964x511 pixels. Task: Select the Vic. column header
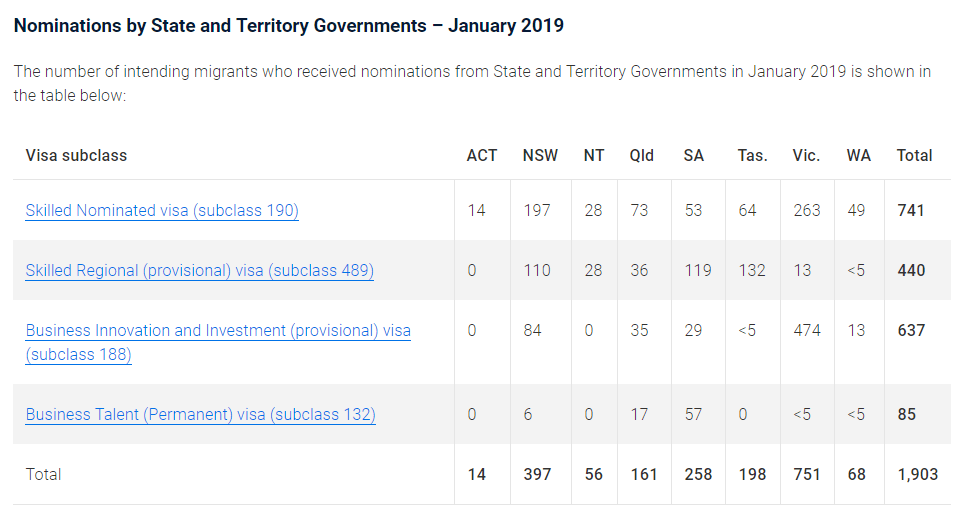(x=806, y=156)
